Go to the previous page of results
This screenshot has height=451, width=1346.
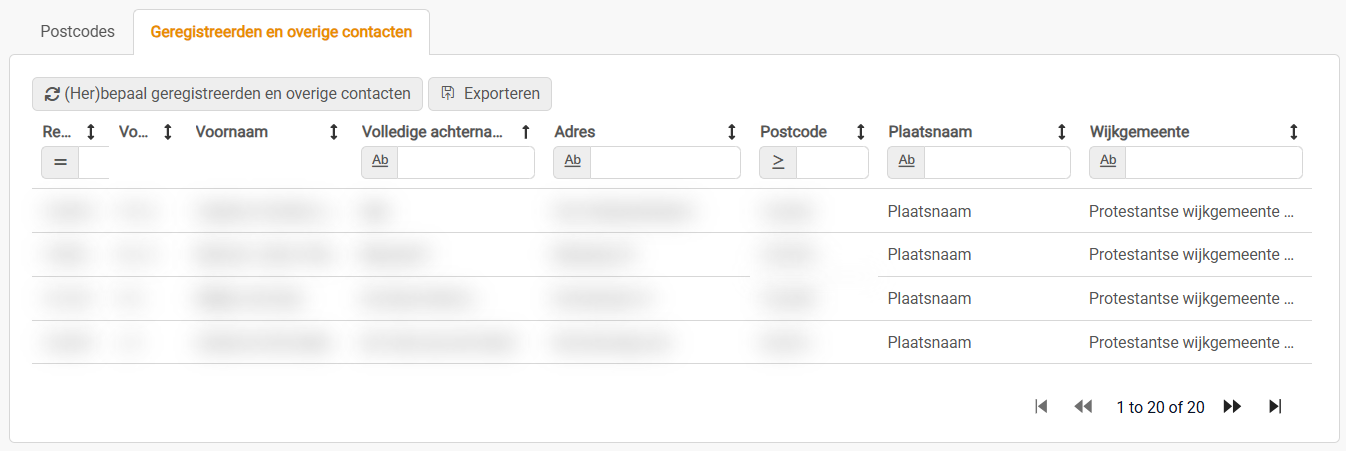click(1082, 406)
